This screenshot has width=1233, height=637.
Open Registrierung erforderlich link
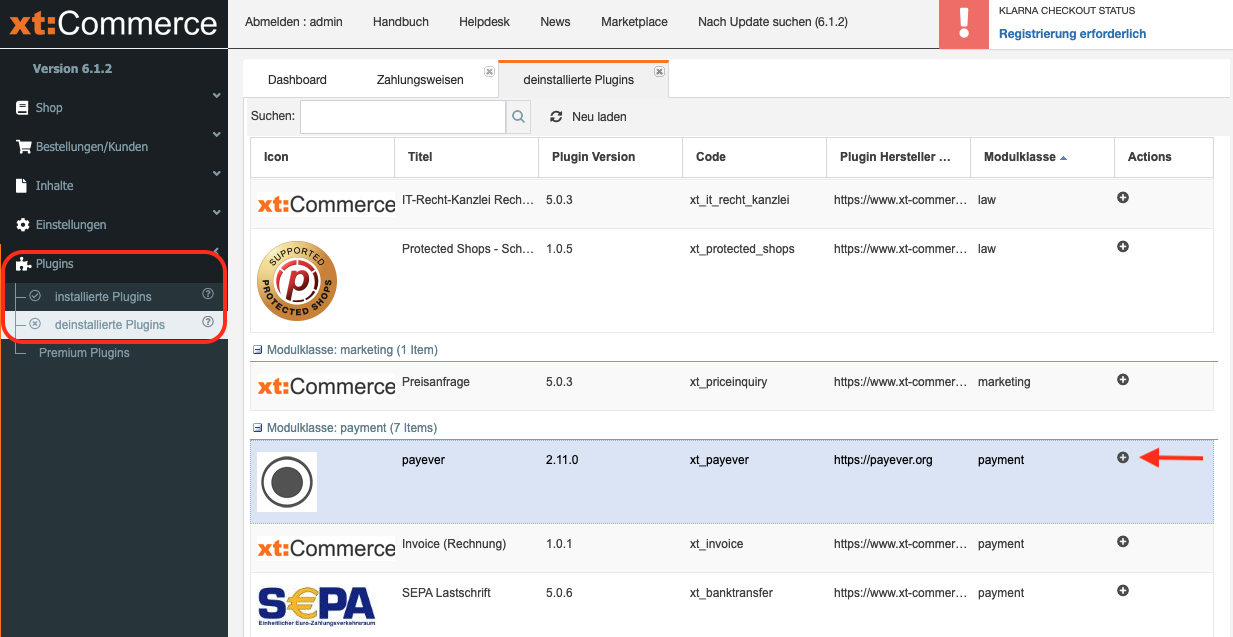1072,34
